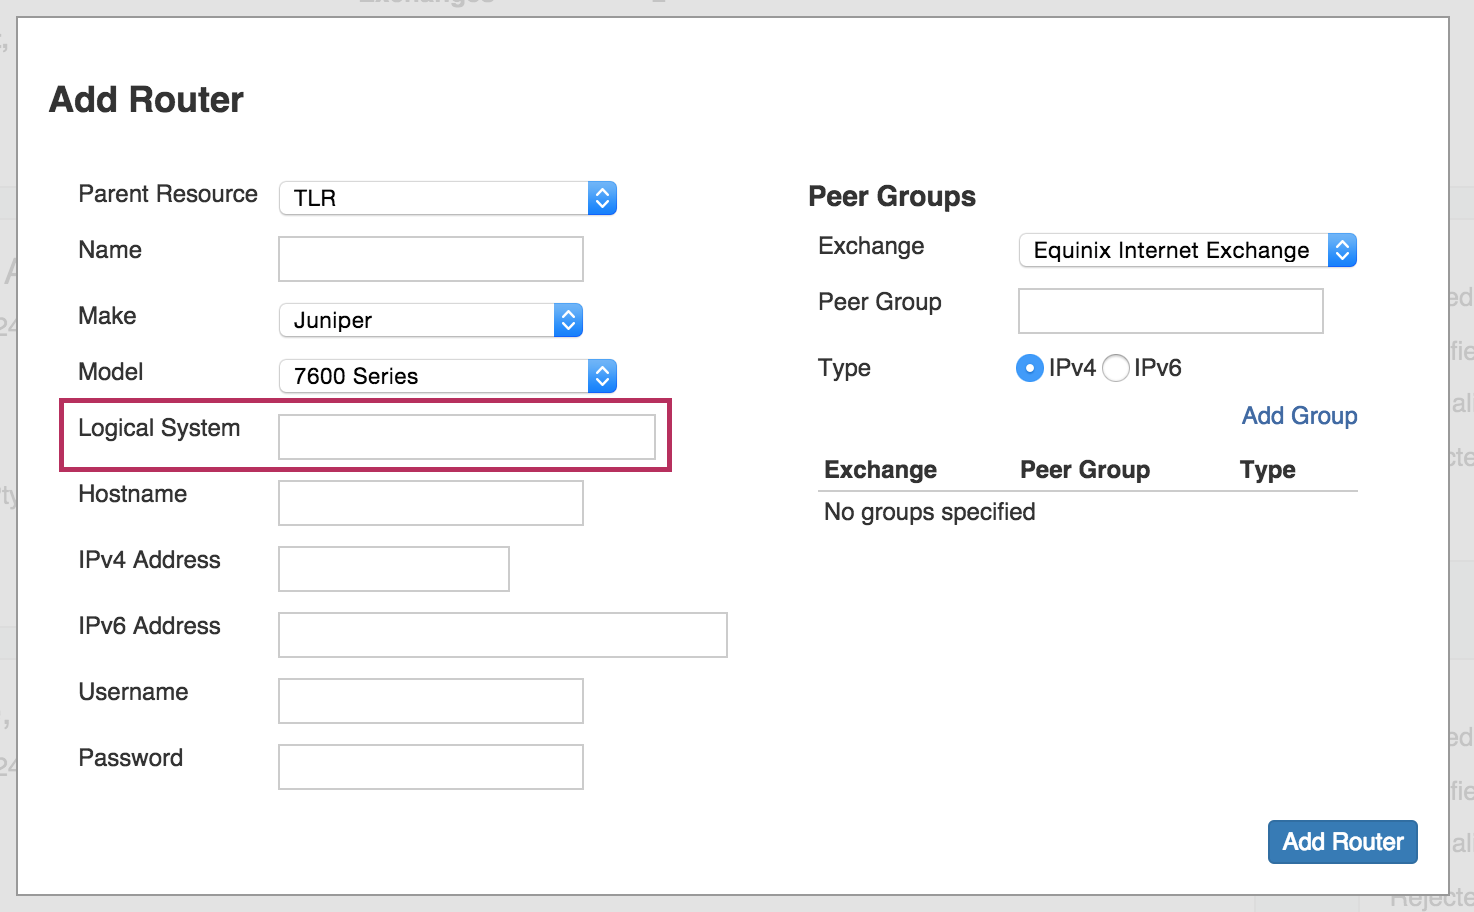The width and height of the screenshot is (1474, 912).
Task: Click the Exchange column header
Action: point(880,470)
